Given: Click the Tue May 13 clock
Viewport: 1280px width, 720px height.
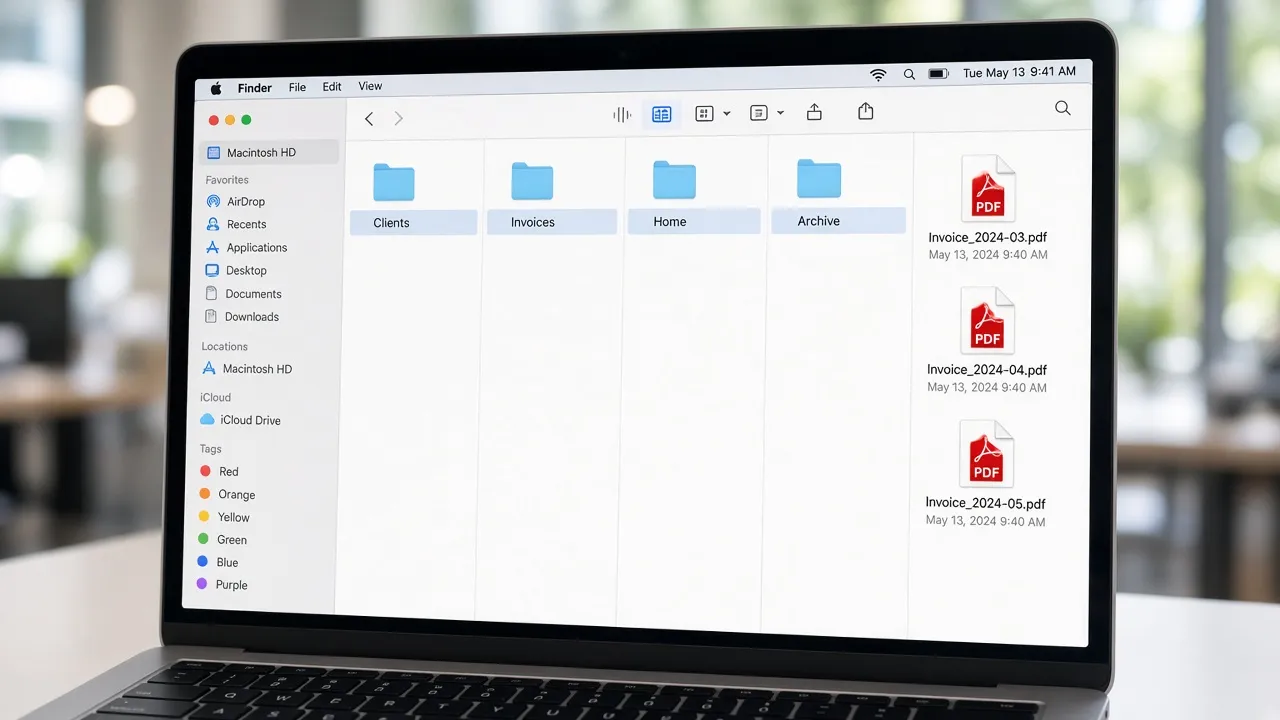Looking at the screenshot, I should coord(1019,72).
